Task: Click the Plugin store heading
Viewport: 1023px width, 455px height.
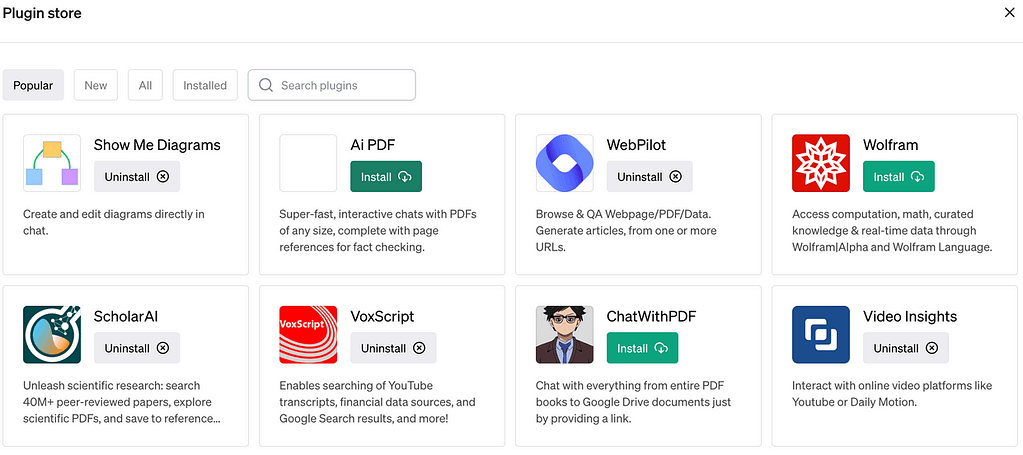Action: point(42,13)
